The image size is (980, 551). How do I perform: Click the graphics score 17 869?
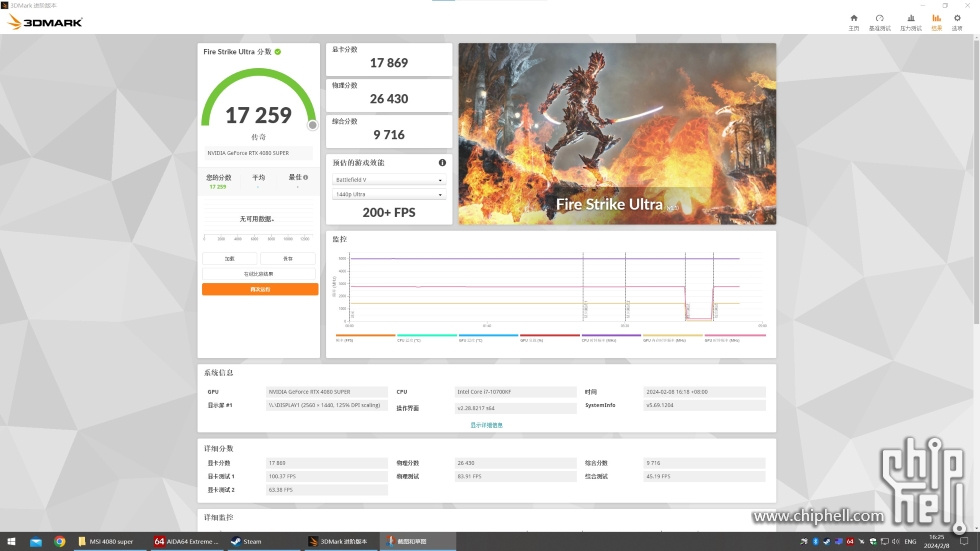point(389,62)
